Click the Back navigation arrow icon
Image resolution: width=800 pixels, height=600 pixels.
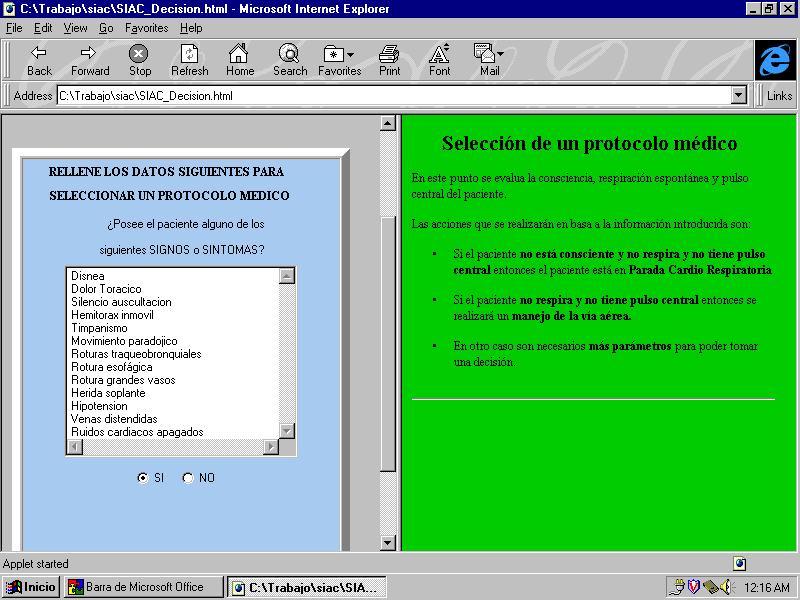[39, 53]
